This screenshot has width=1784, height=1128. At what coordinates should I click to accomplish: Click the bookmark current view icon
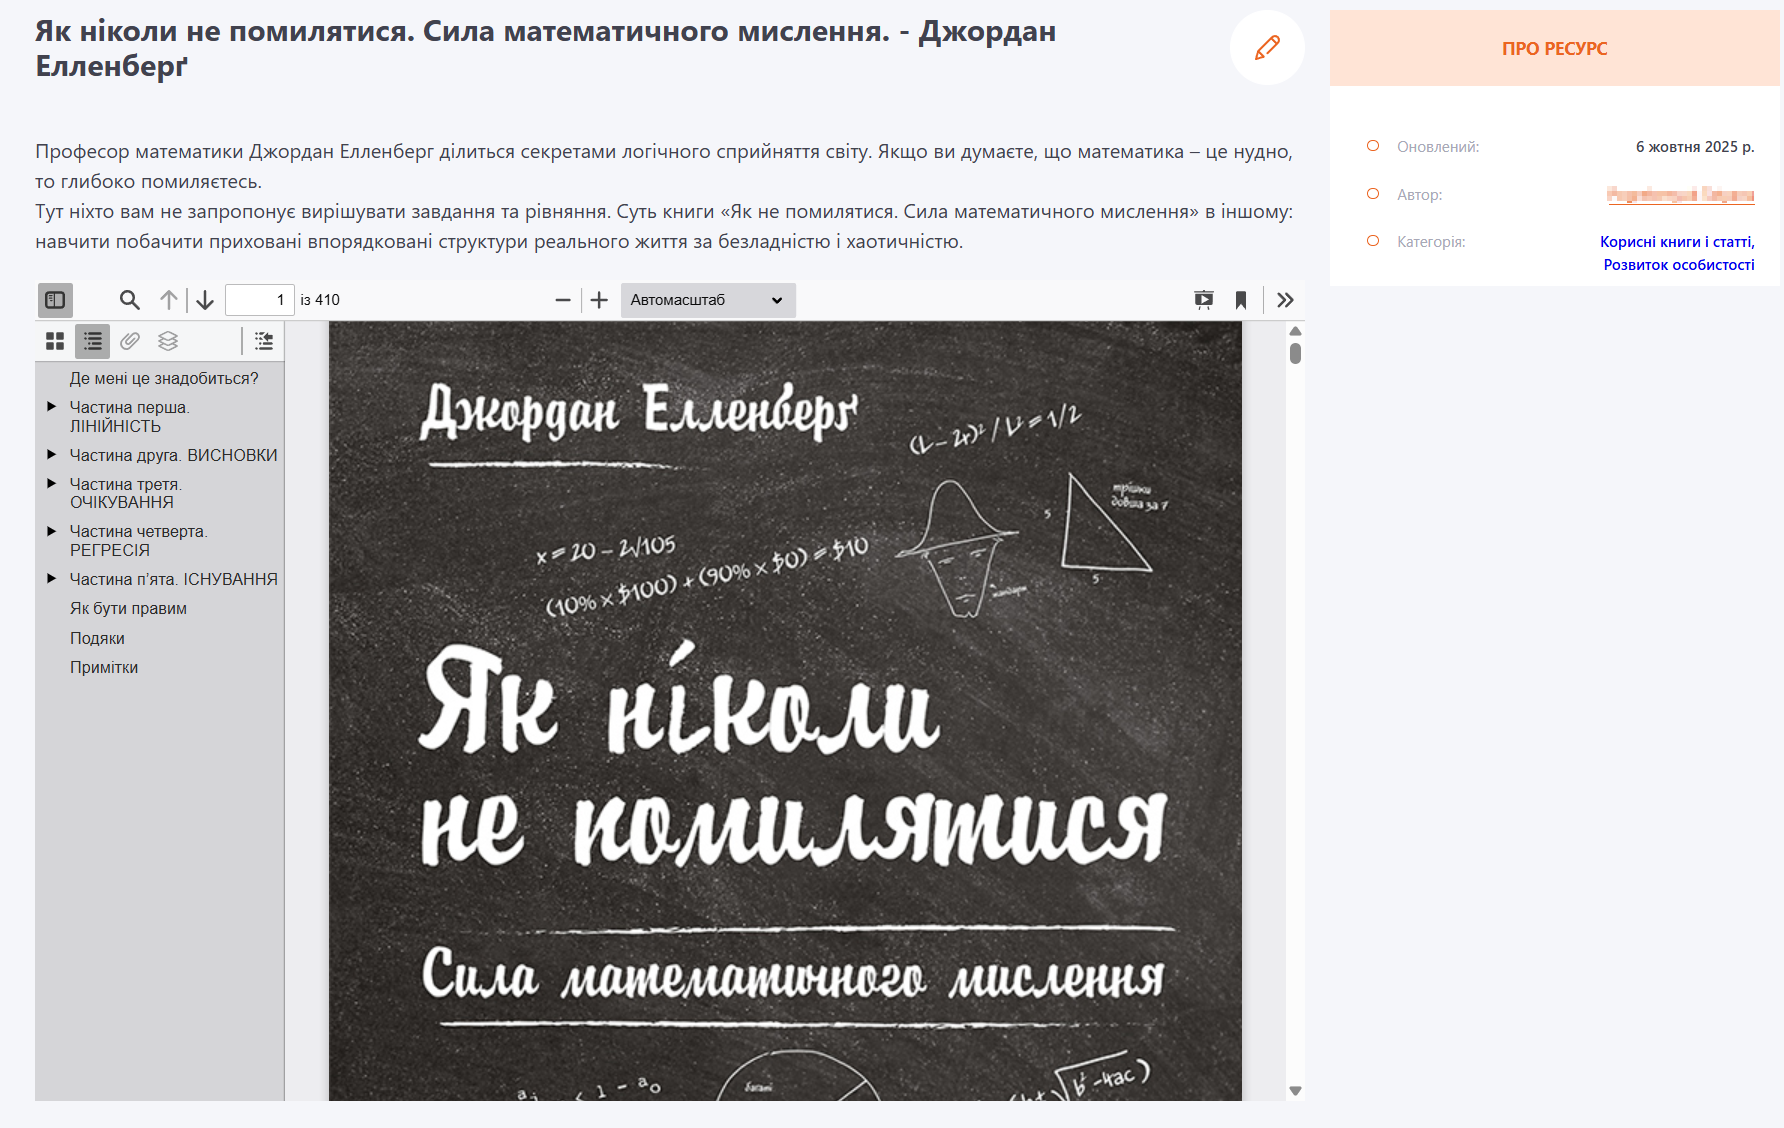point(1241,300)
